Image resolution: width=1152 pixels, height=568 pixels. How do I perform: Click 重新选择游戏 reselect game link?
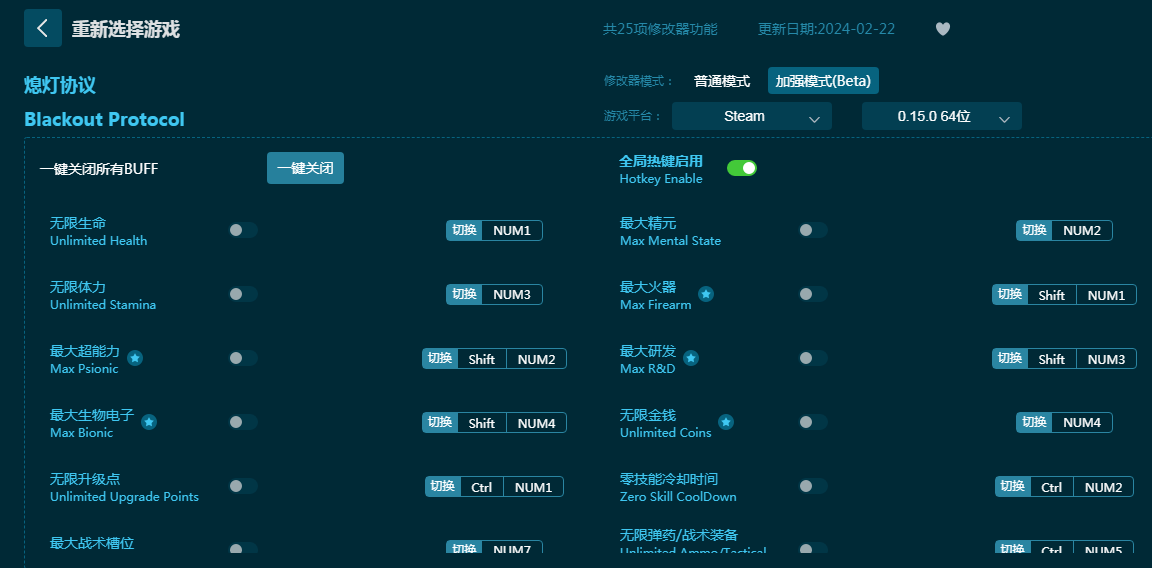(x=126, y=29)
